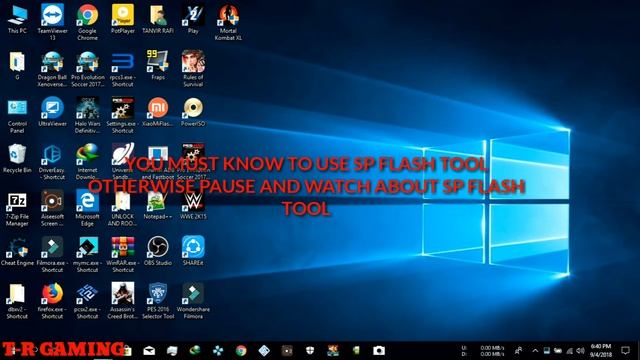Image resolution: width=640 pixels, height=360 pixels.
Task: Launch UltraViewer shortcut
Action: pos(52,111)
